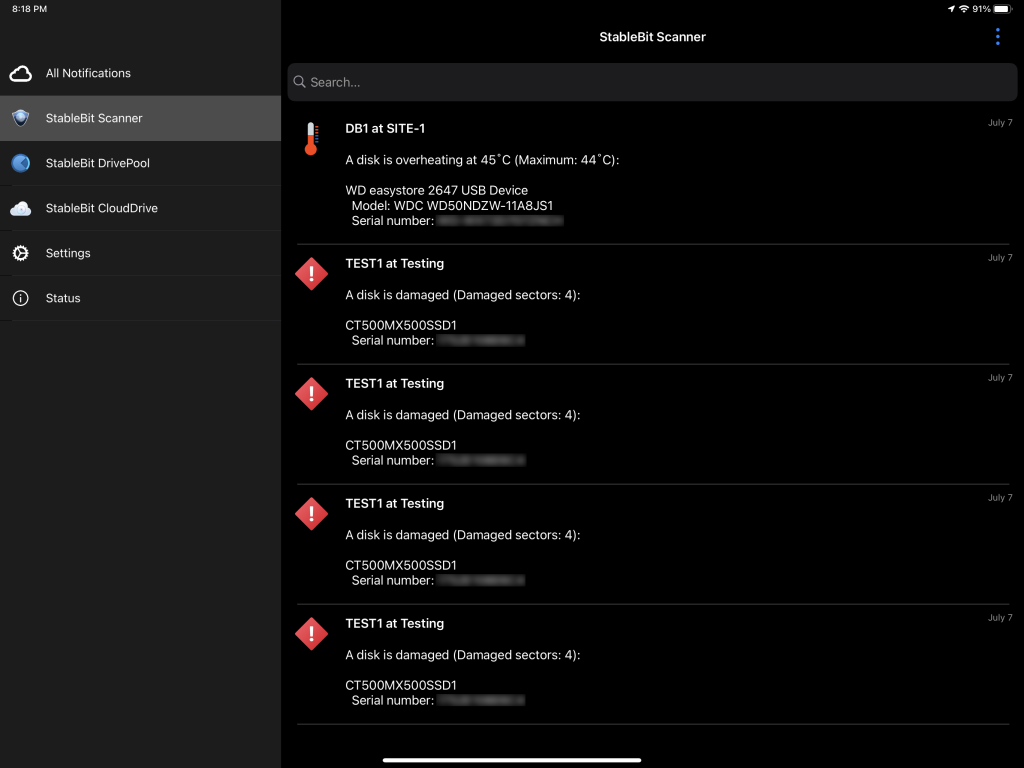Click the CloudDrive cloud icon
This screenshot has width=1024, height=768.
(x=21, y=208)
